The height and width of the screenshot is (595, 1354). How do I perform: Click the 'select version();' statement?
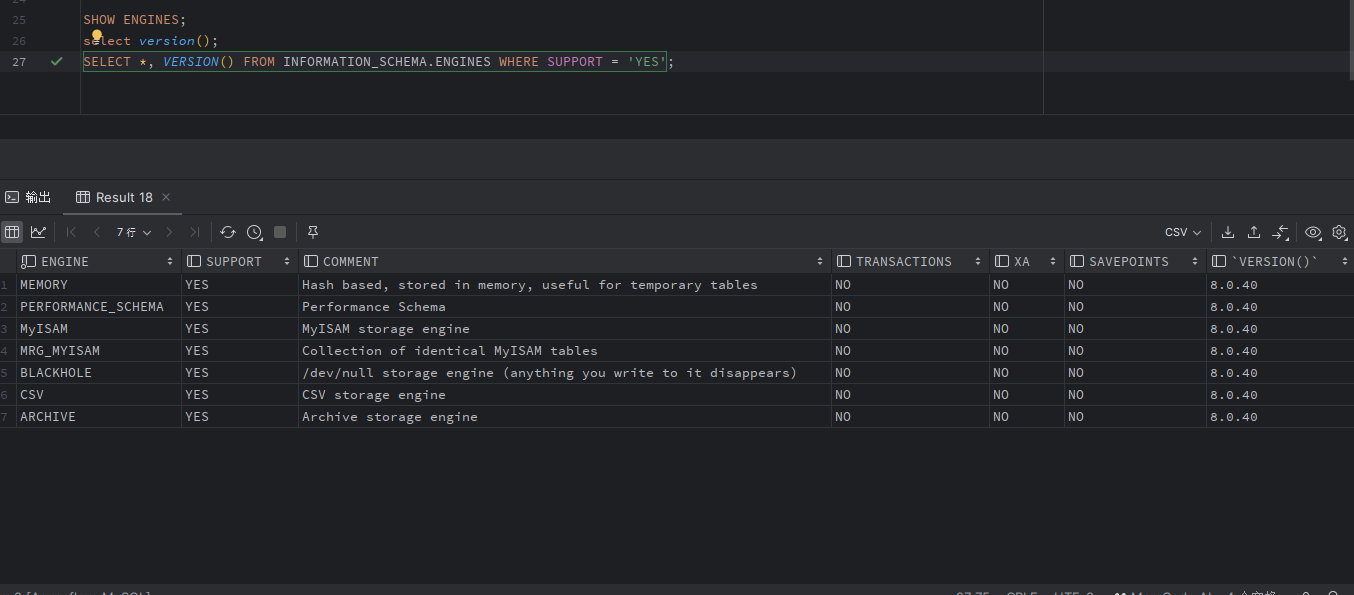pos(151,41)
